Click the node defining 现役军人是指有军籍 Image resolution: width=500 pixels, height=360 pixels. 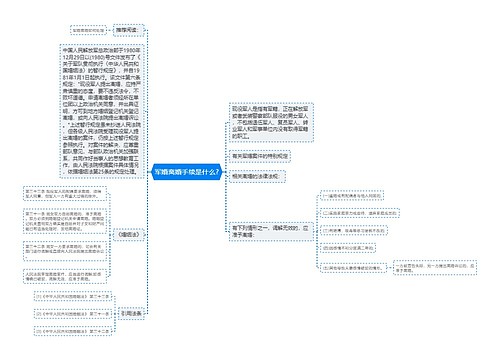(271, 123)
